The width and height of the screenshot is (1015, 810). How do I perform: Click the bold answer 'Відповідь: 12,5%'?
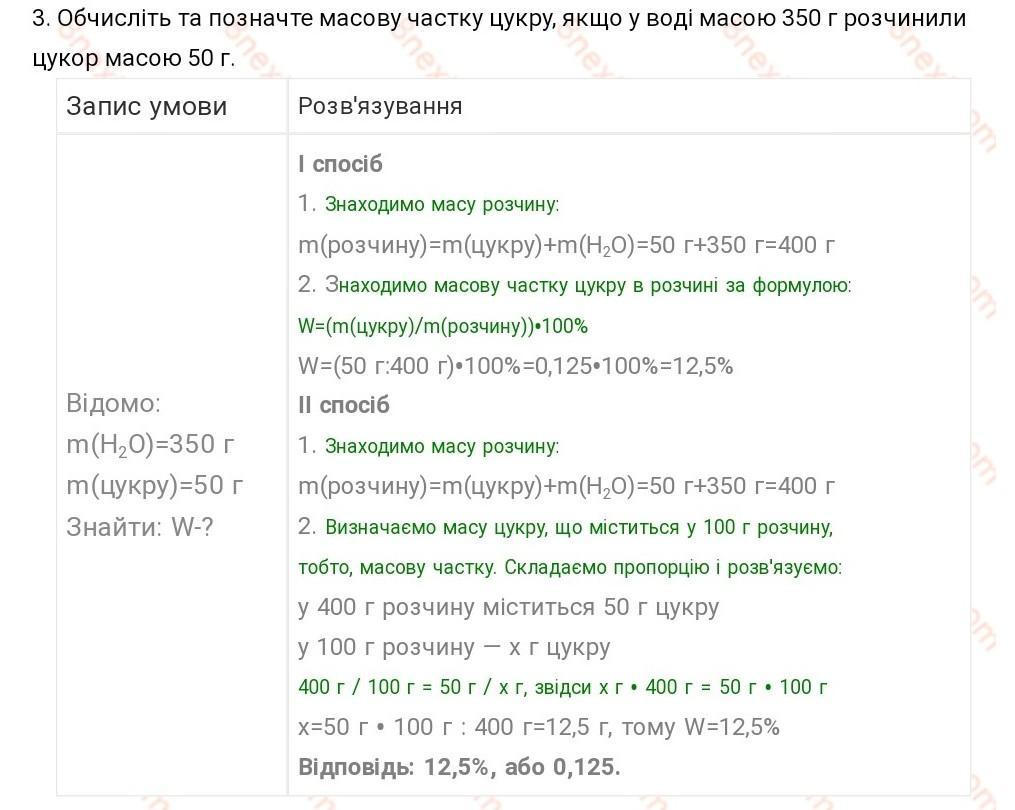tap(460, 767)
